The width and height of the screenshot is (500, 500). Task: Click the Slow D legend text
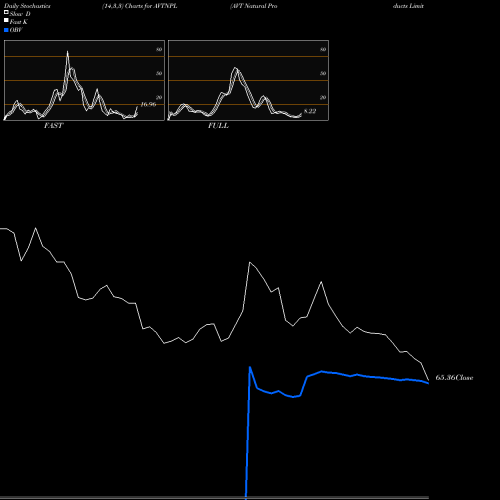[20, 14]
